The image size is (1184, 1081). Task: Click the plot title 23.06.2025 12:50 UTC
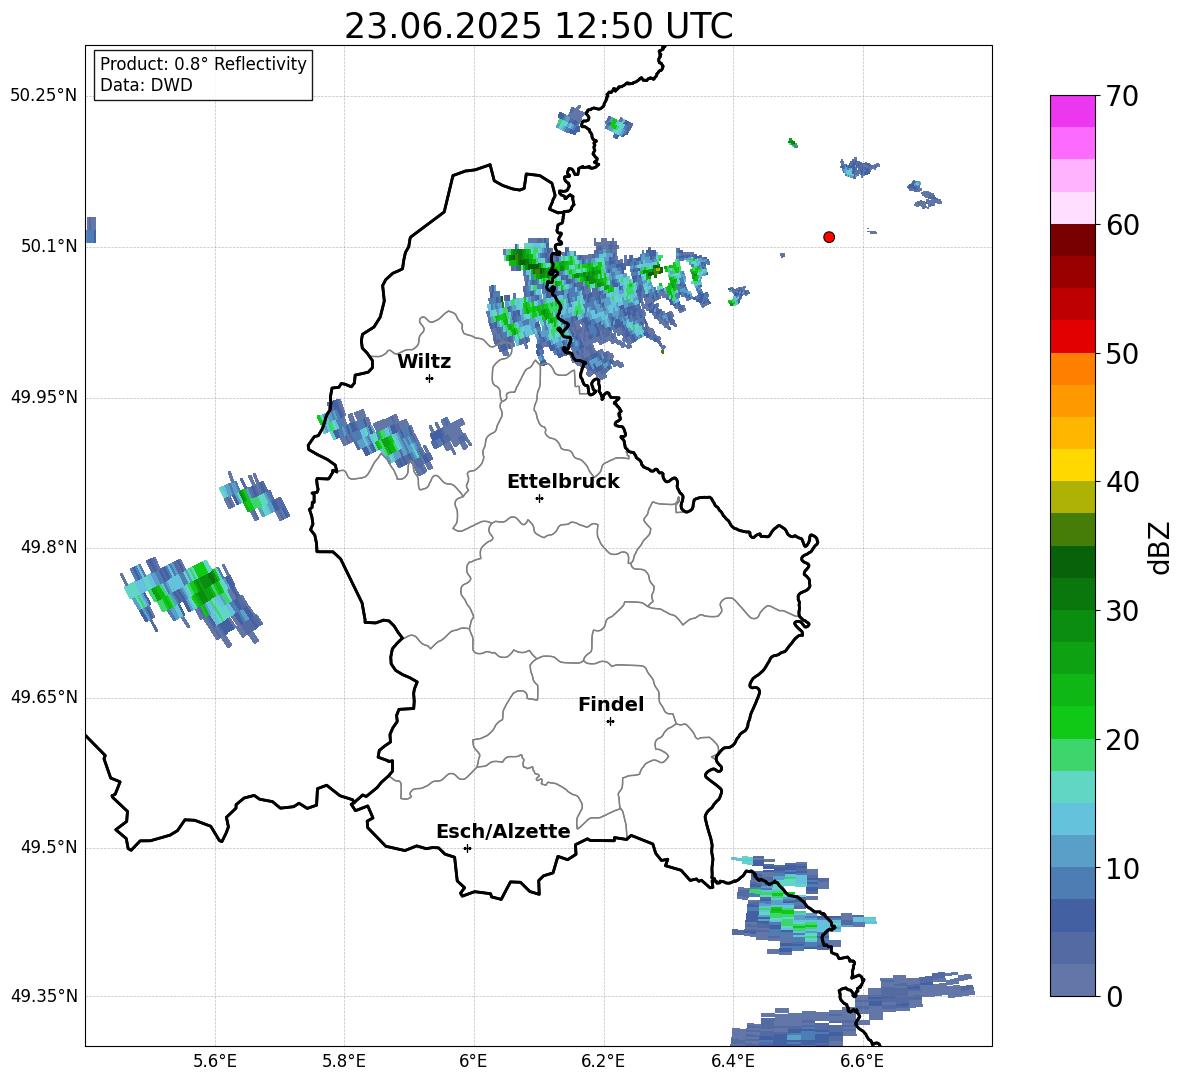538,26
